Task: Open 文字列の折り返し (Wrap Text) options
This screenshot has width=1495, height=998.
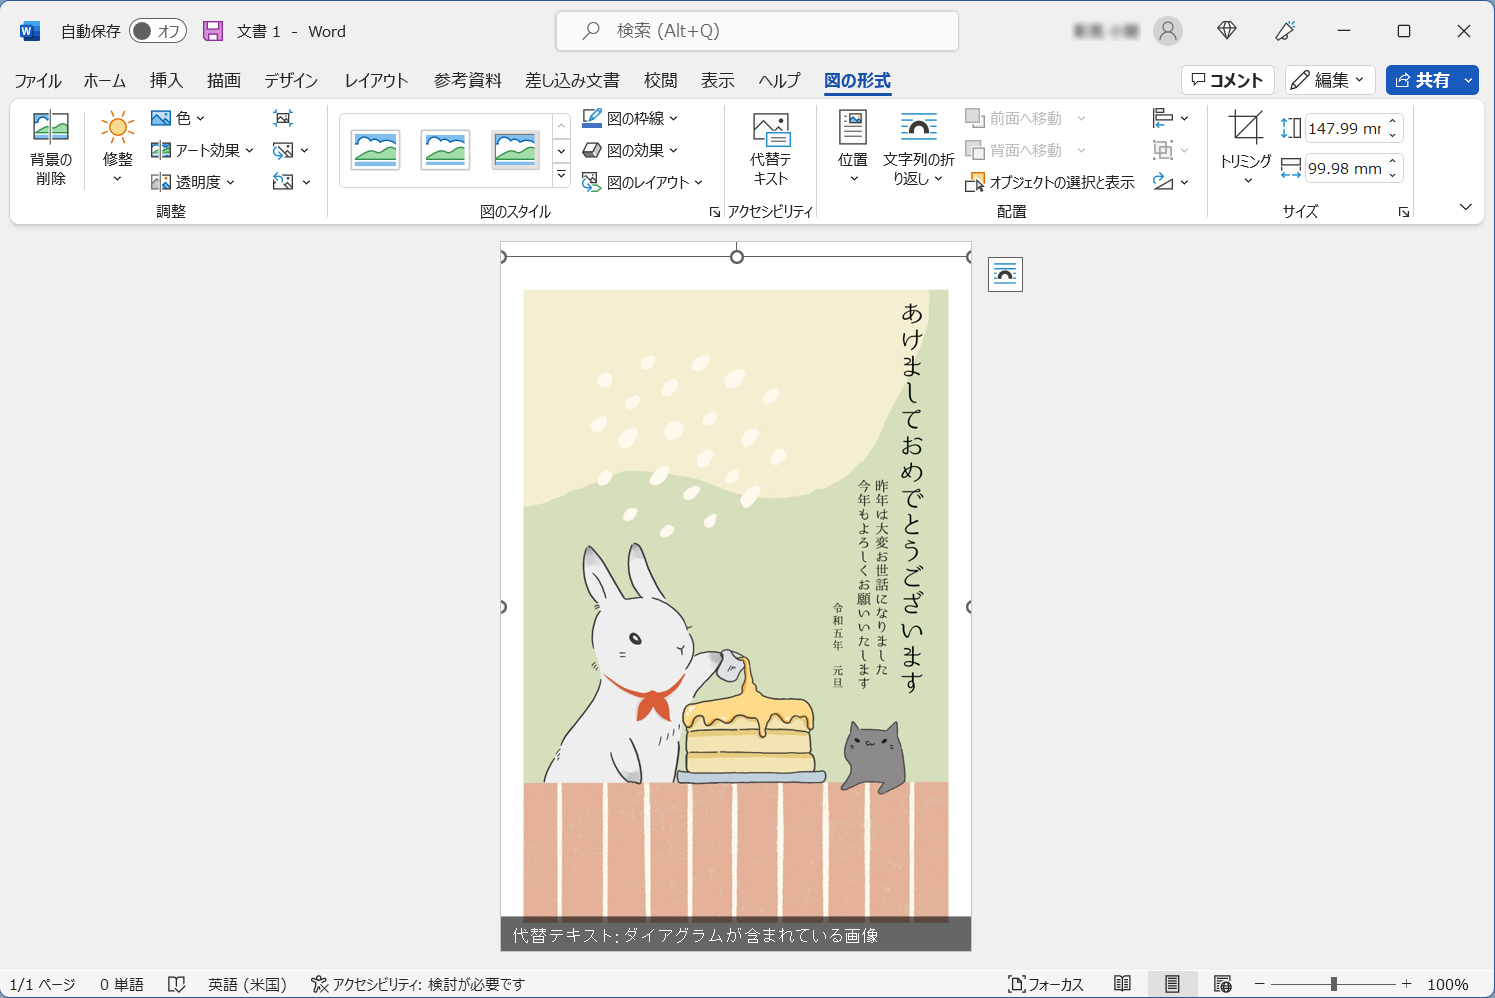Action: point(919,148)
